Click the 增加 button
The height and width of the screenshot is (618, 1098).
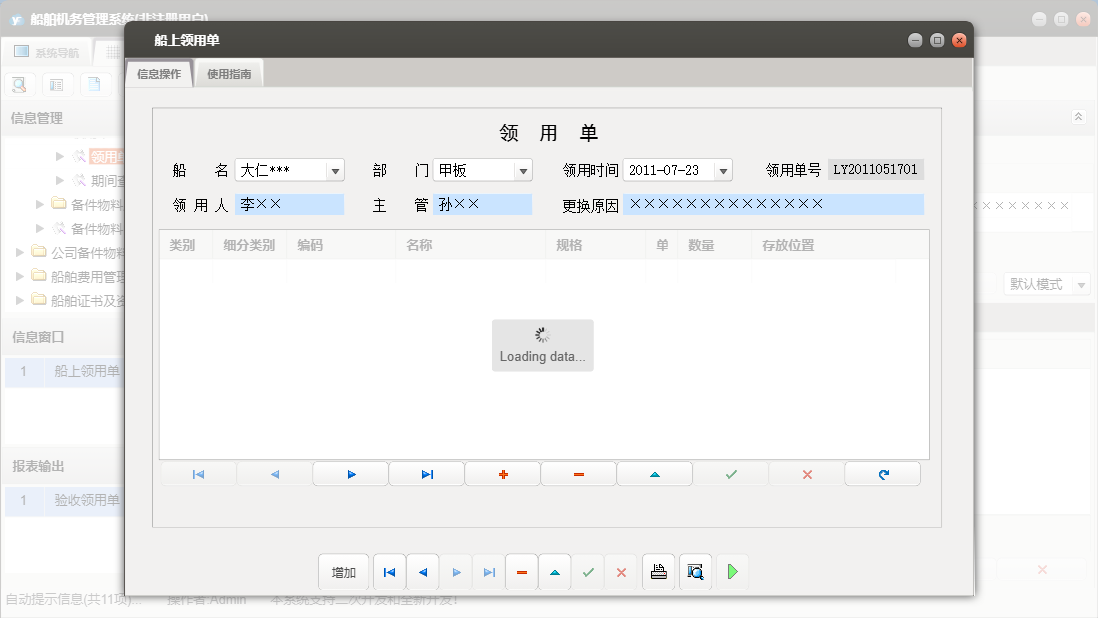(343, 572)
